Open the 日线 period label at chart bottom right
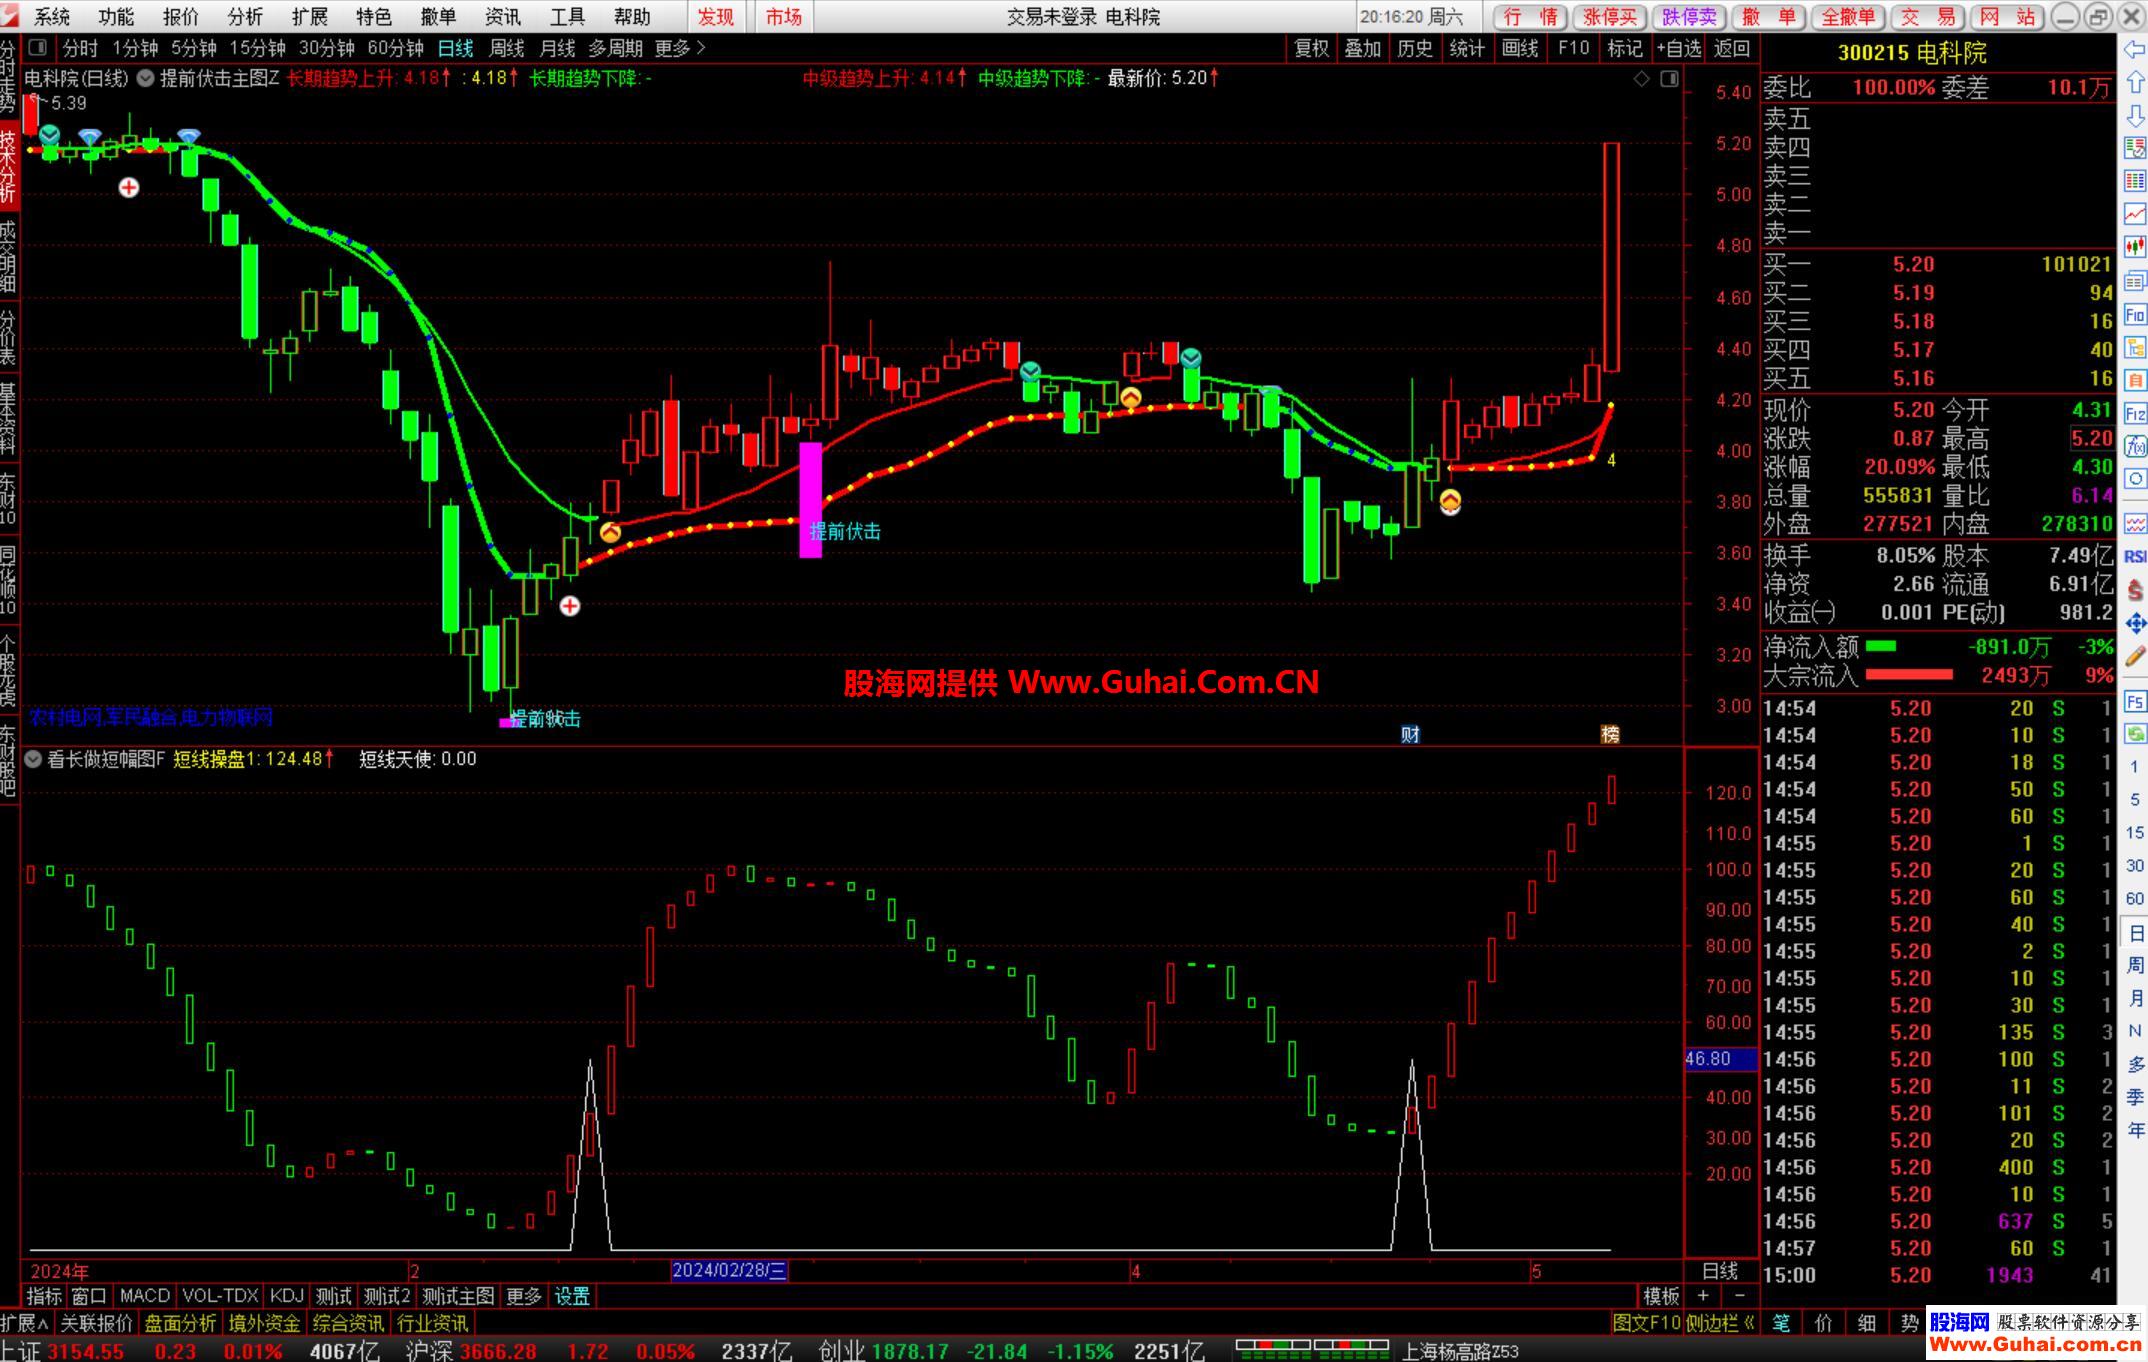 1720,1271
